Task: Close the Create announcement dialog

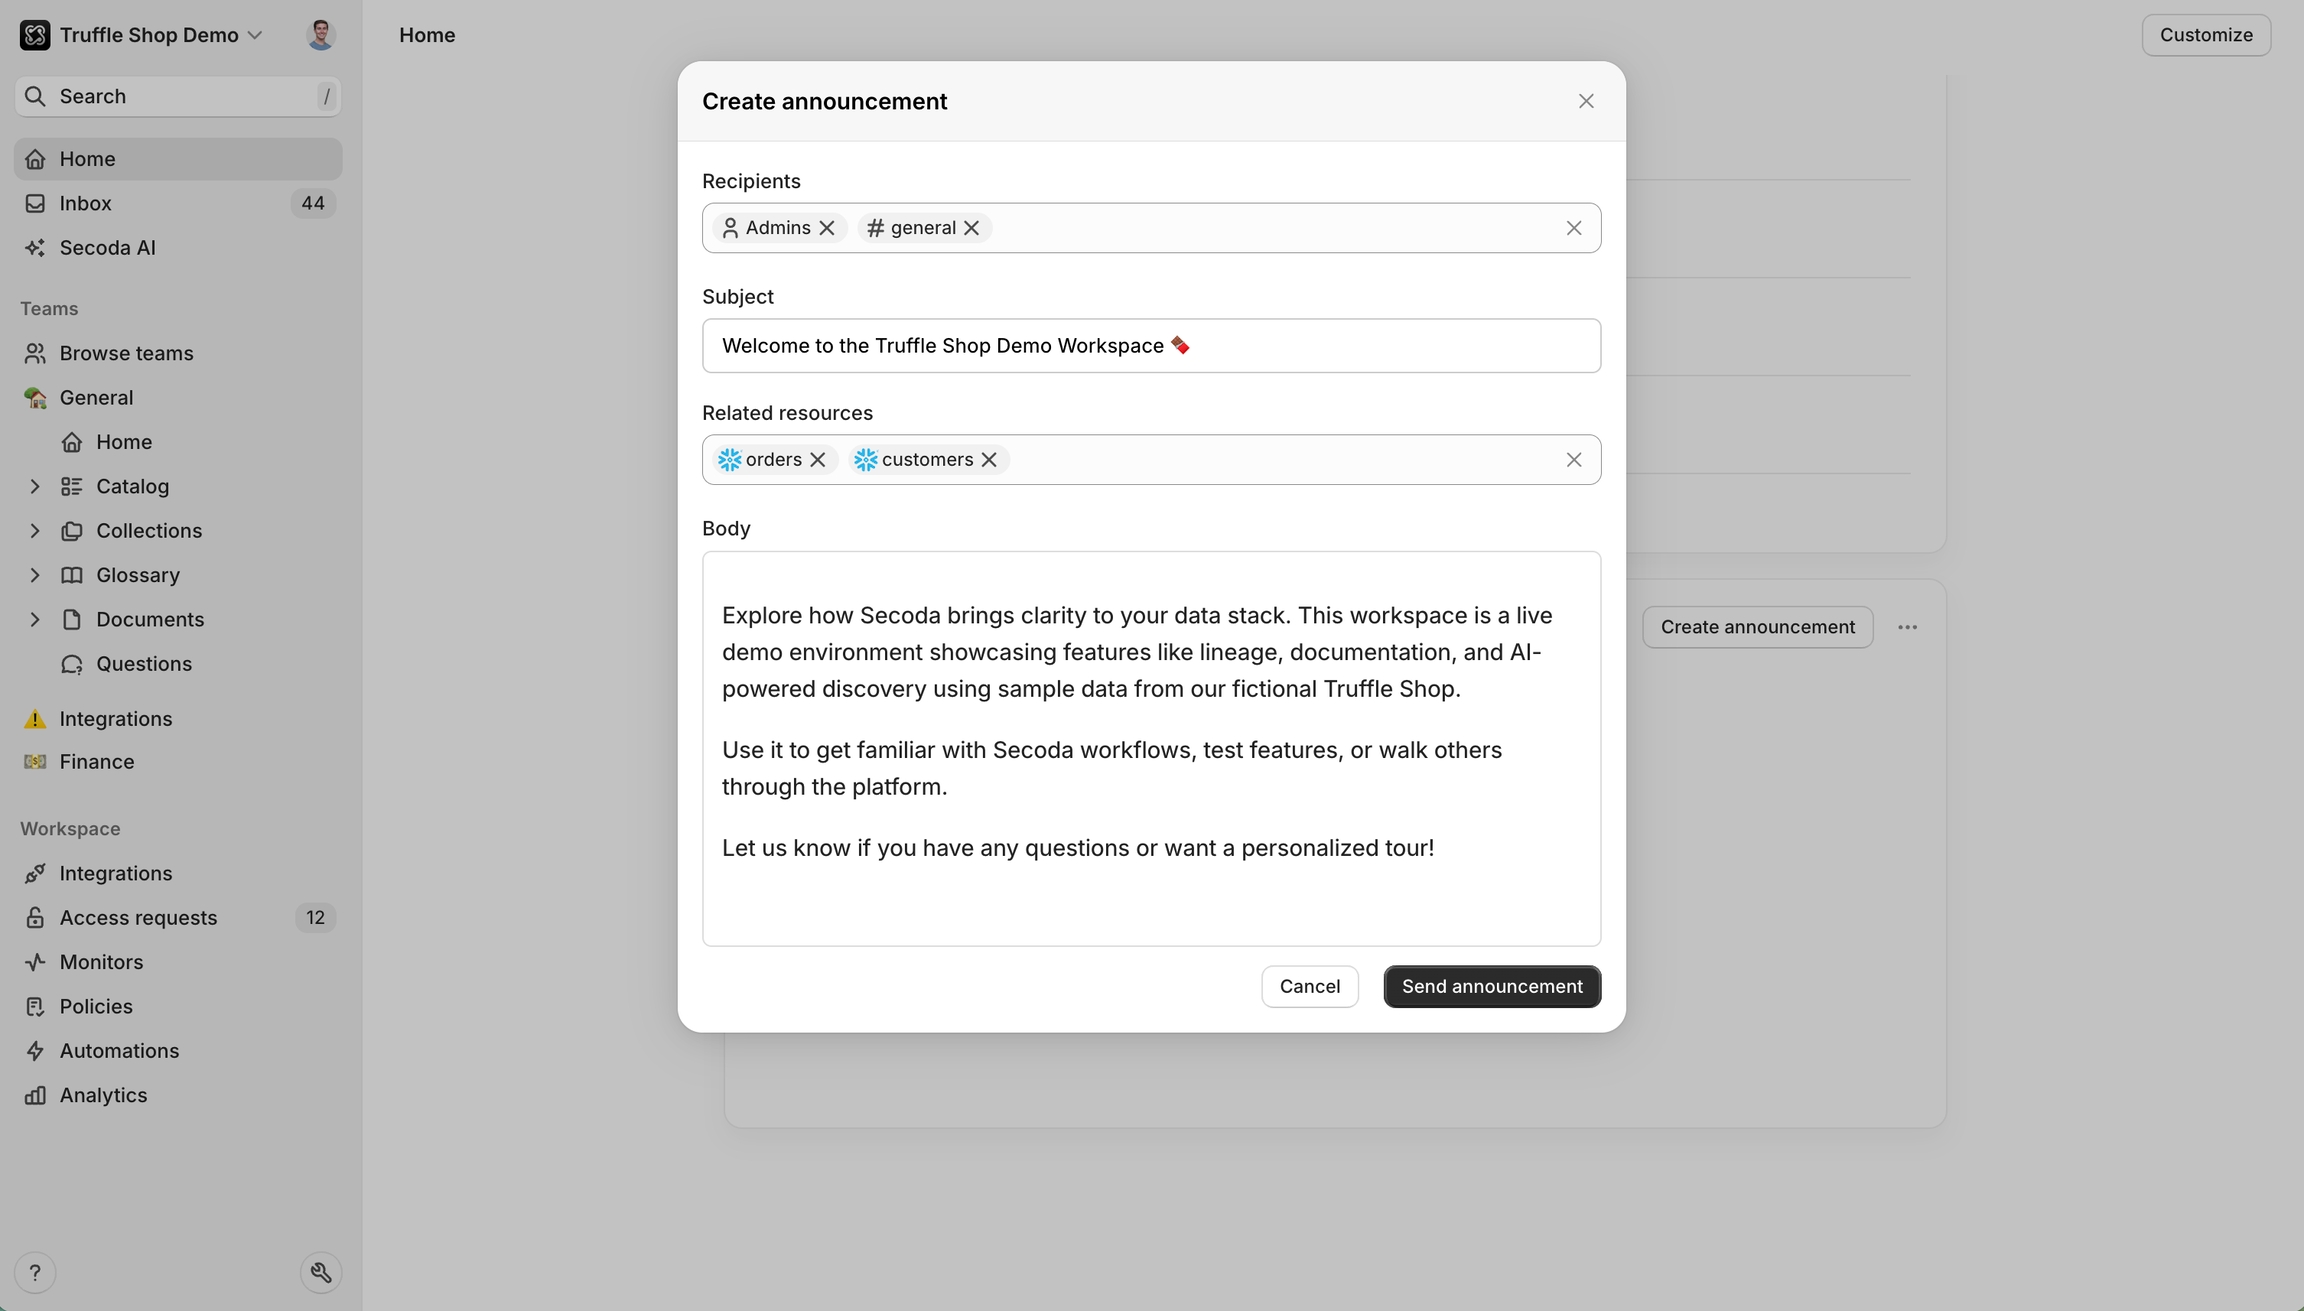Action: pyautogui.click(x=1586, y=101)
